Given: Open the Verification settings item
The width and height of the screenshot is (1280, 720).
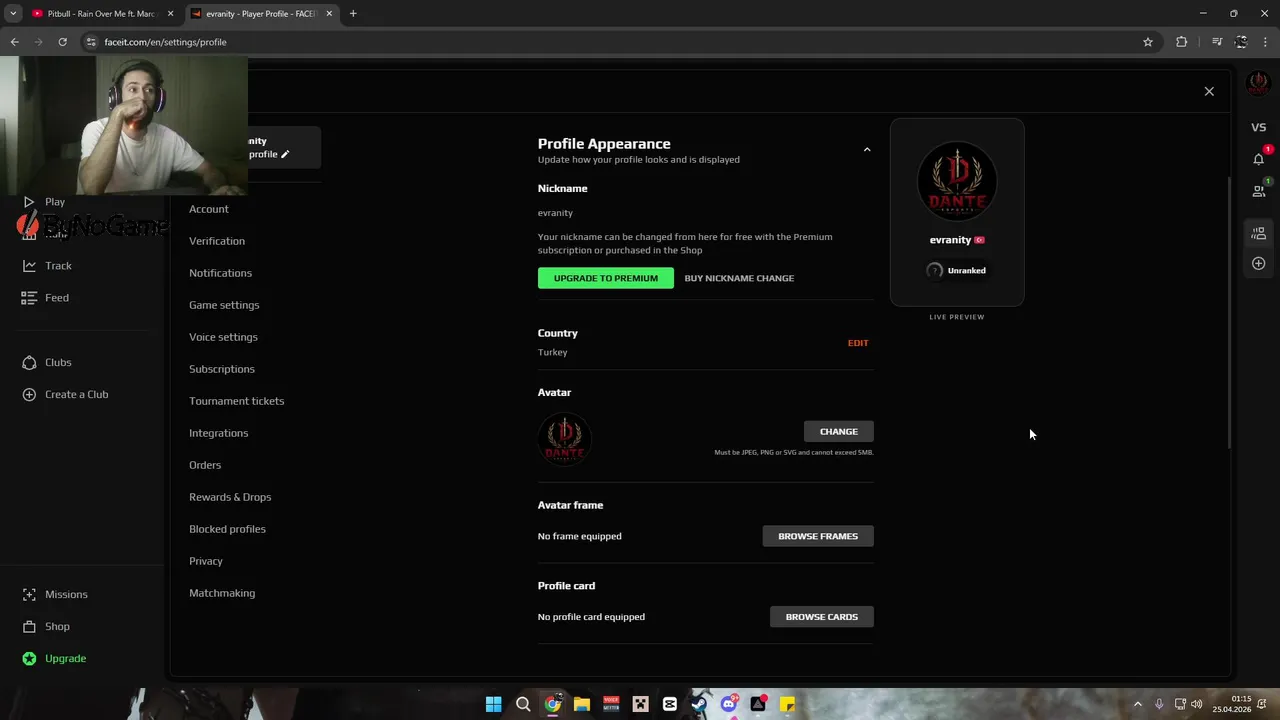Looking at the screenshot, I should tap(217, 241).
